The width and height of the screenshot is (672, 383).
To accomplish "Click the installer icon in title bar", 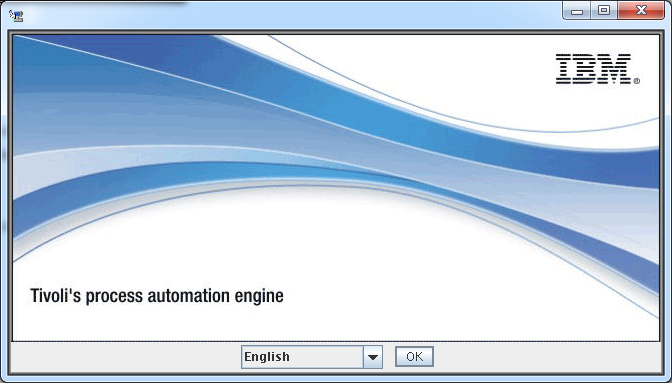I will (x=16, y=16).
